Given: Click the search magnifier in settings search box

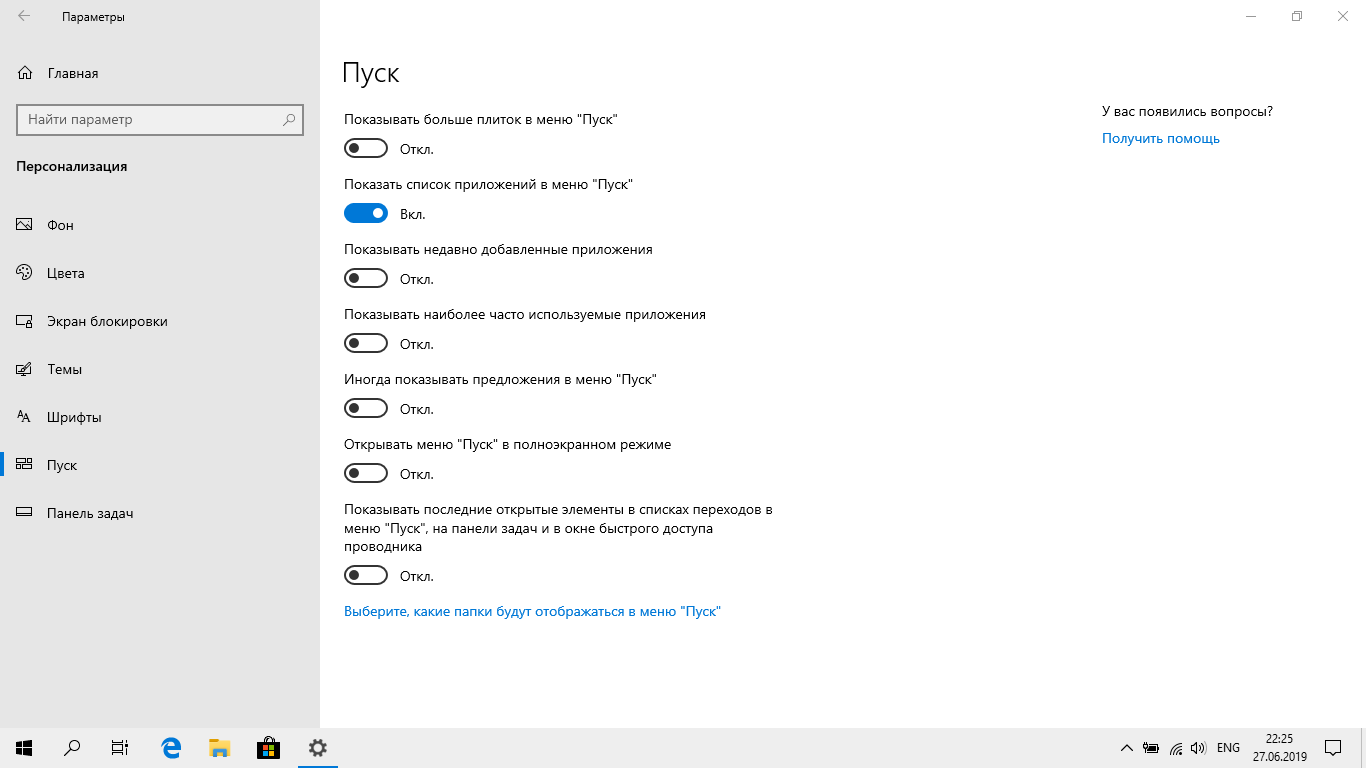Looking at the screenshot, I should 289,120.
